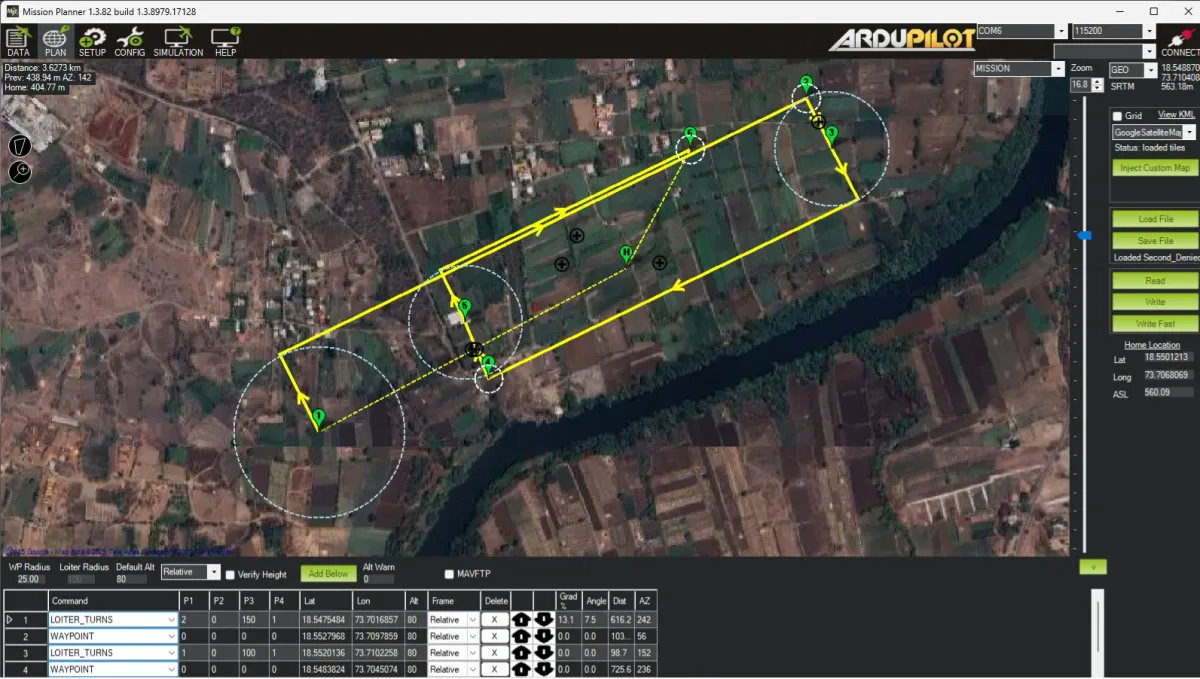Open the HELP screen
The width and height of the screenshot is (1200, 679).
[x=226, y=41]
